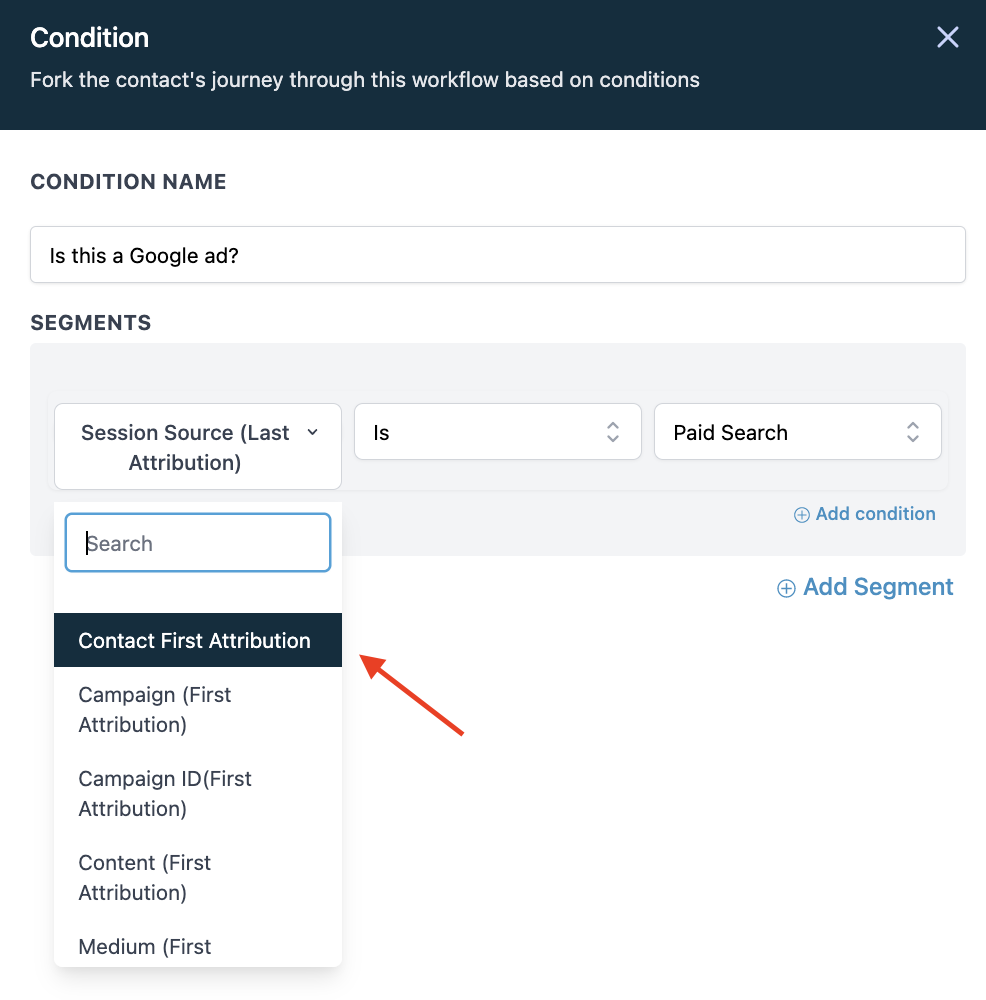Click the Add condition link
986x1000 pixels.
[x=875, y=514]
